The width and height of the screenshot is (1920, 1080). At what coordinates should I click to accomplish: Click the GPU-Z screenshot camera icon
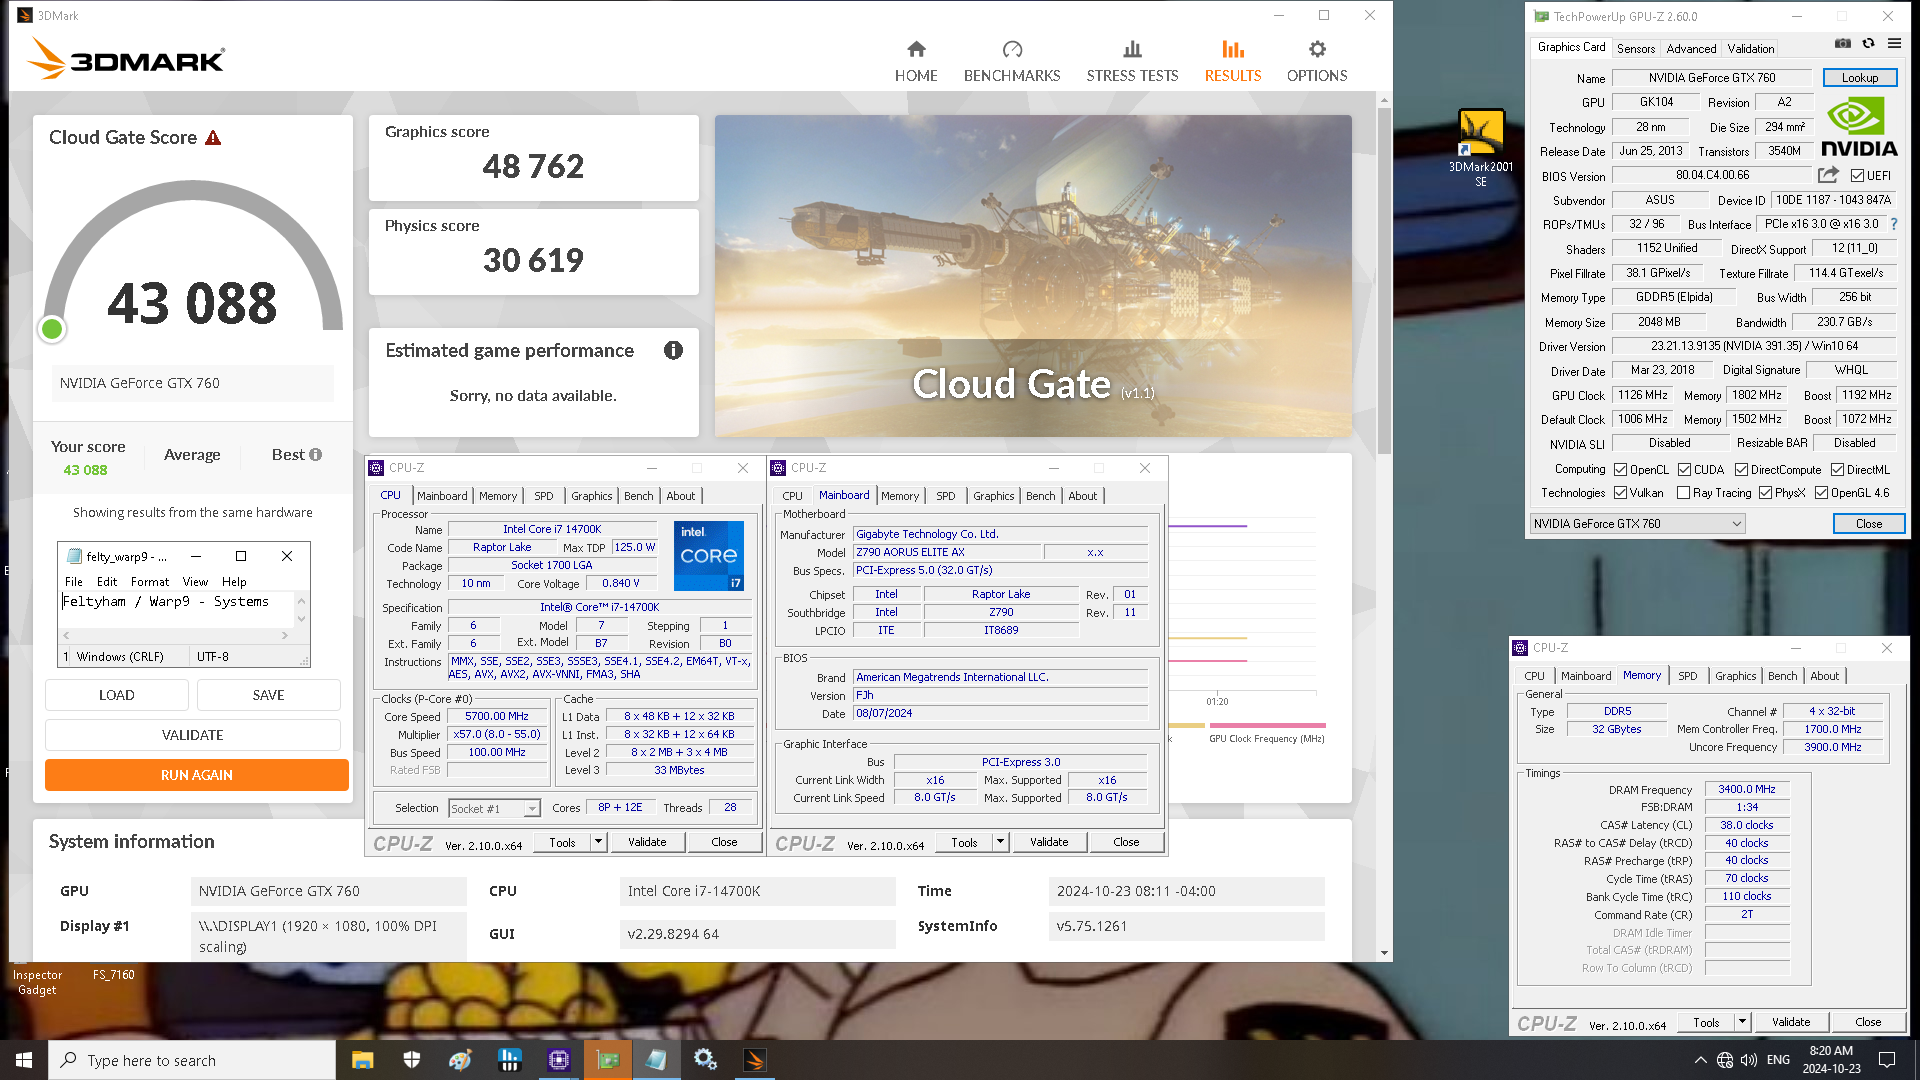[x=1842, y=44]
